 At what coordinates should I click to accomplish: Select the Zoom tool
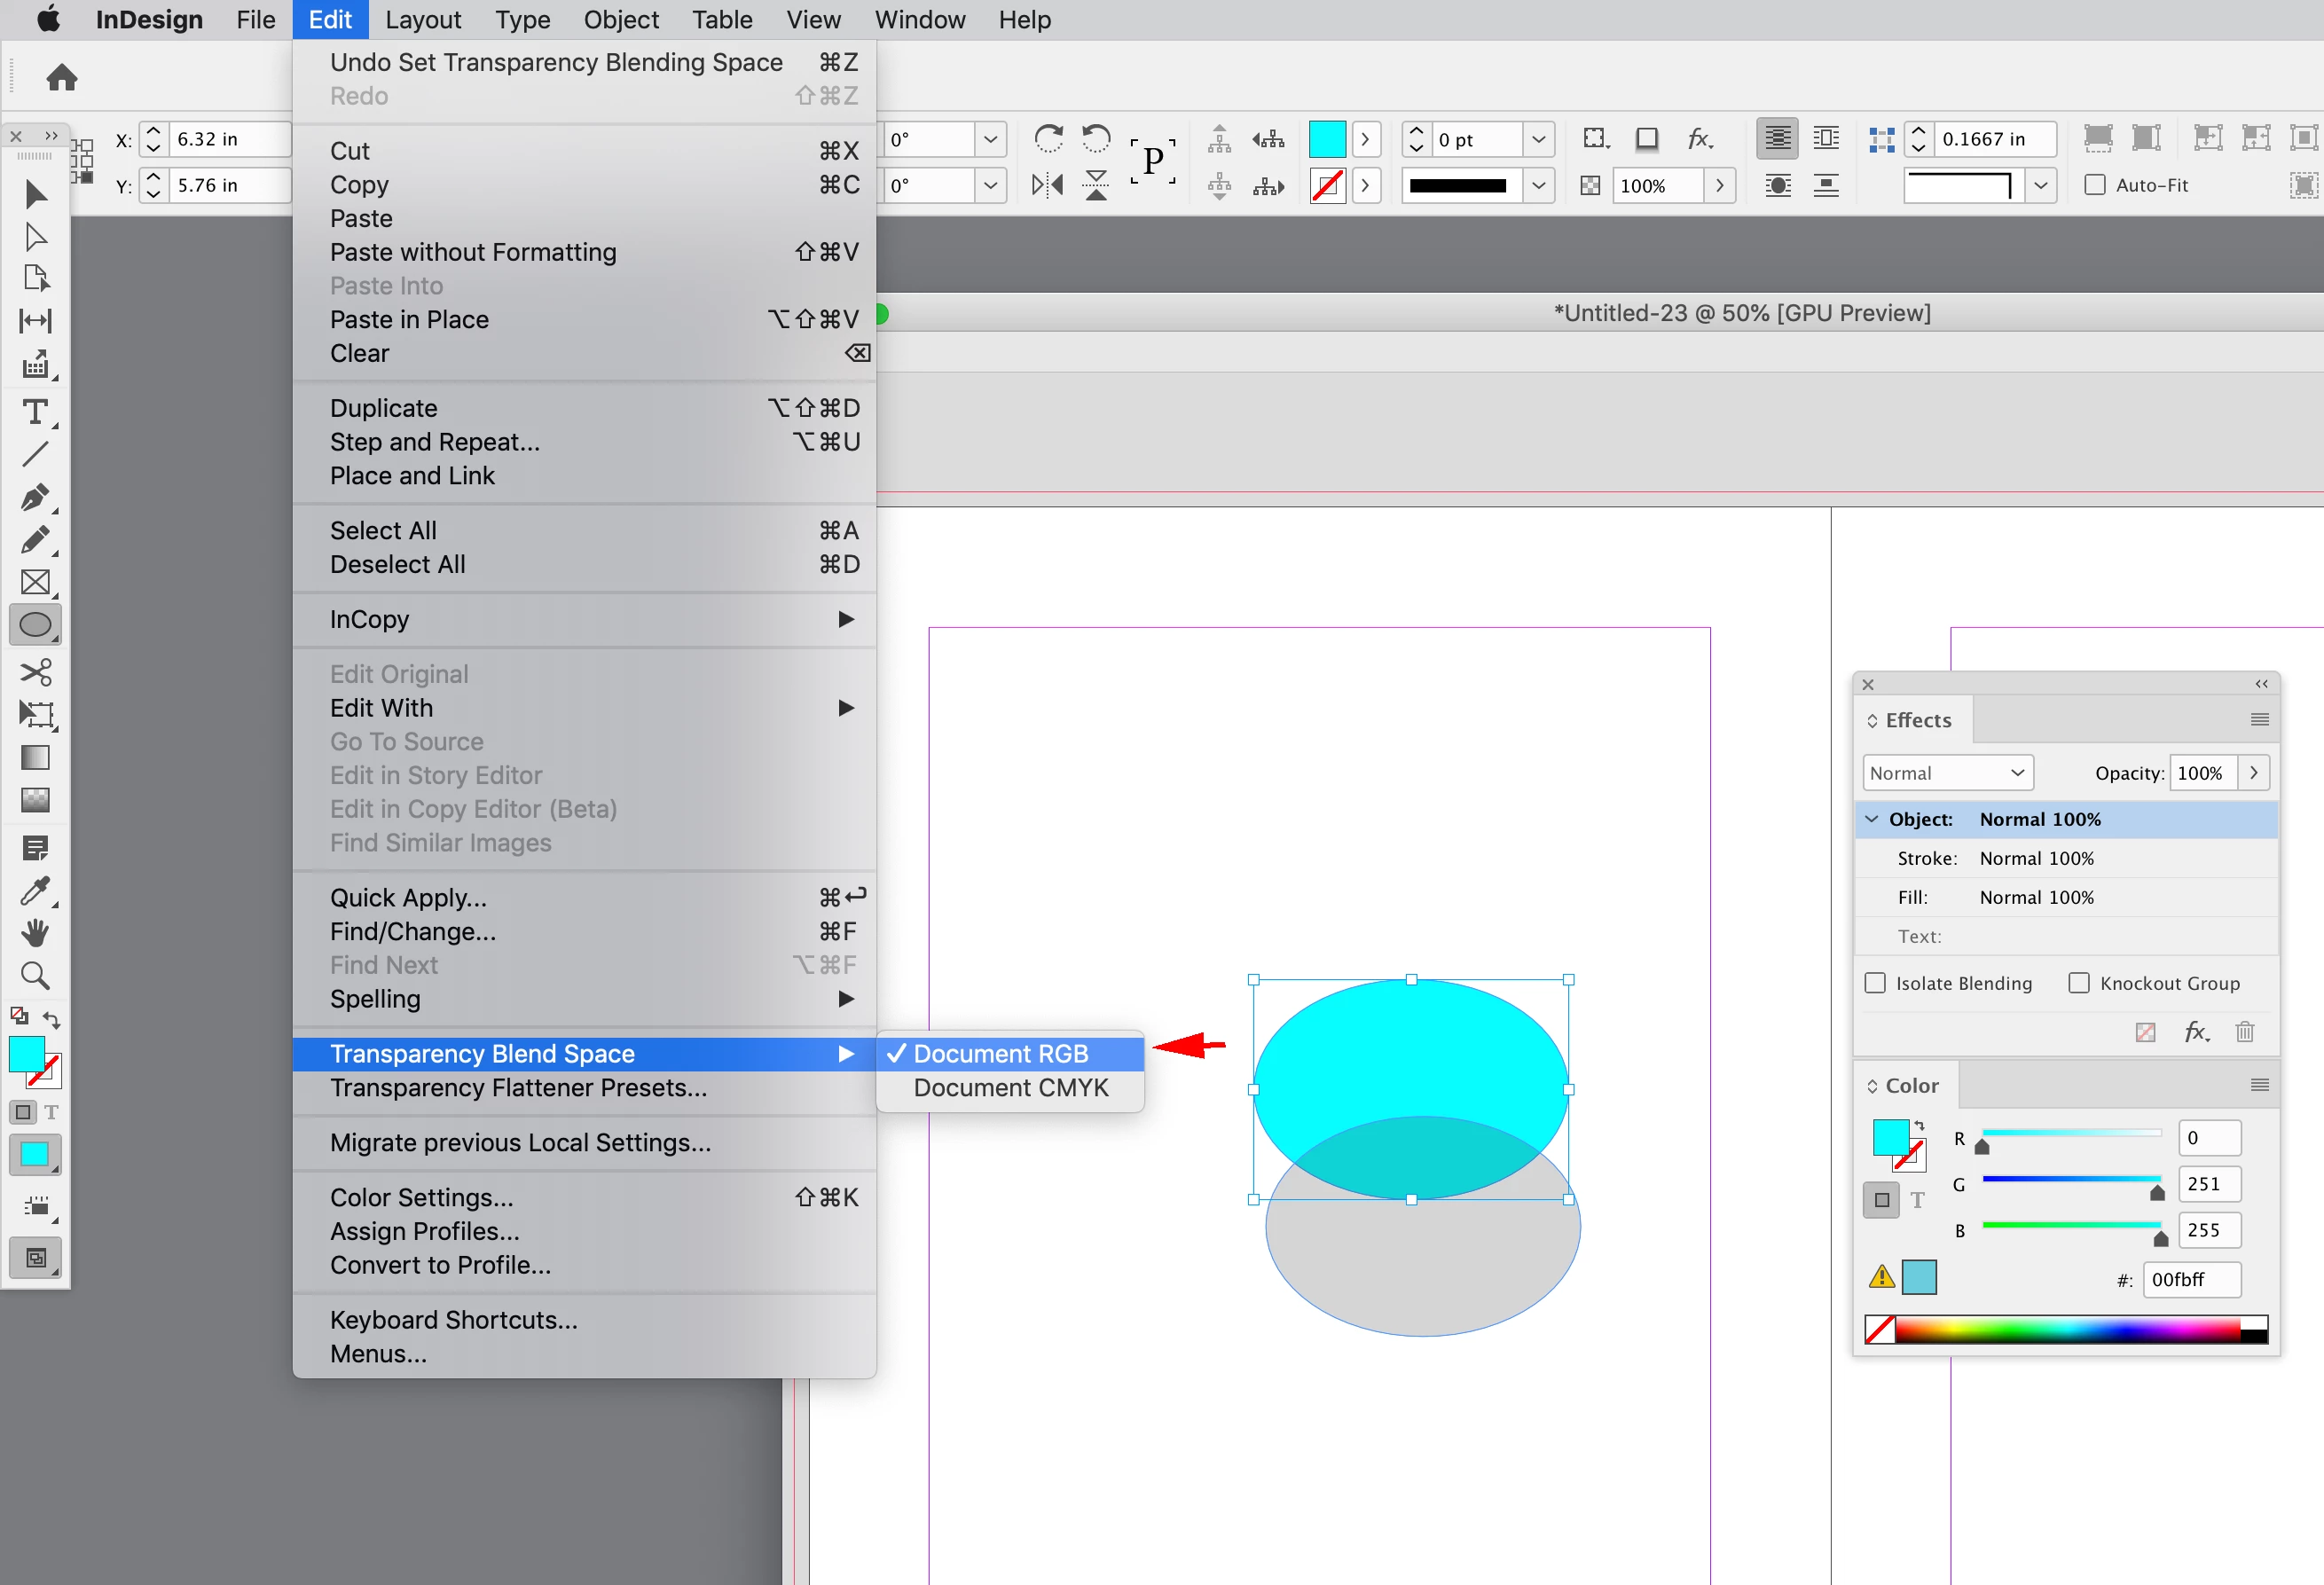point(35,975)
